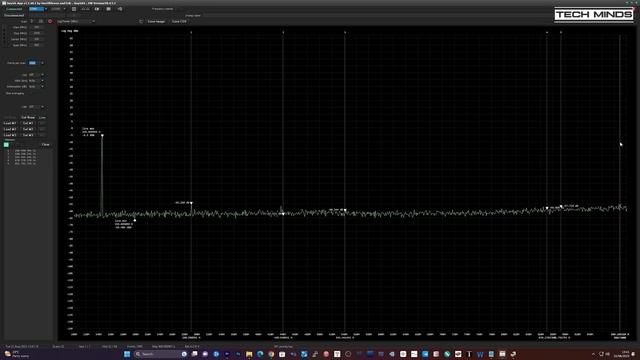Image resolution: width=640 pixels, height=360 pixels.
Task: Click the Start MHz input field
Action: (37, 27)
